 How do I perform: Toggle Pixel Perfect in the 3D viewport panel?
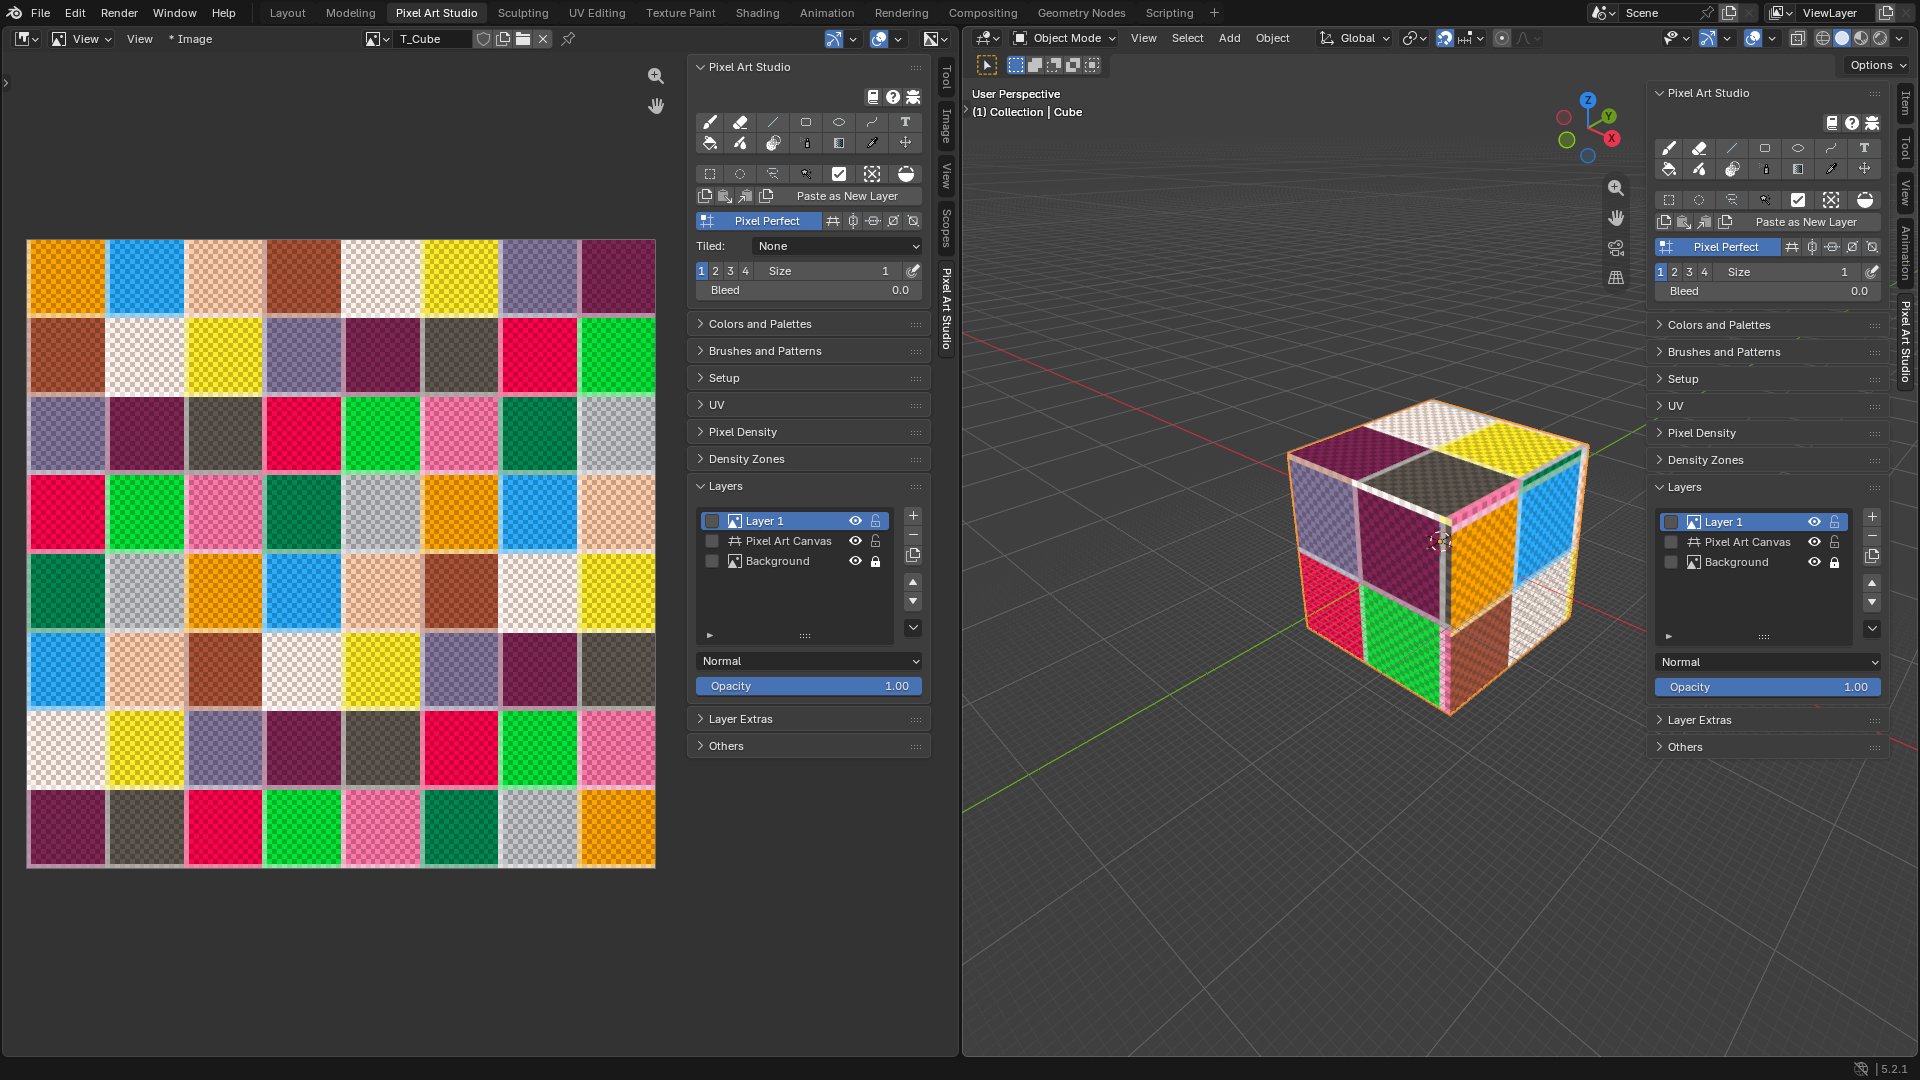pyautogui.click(x=1717, y=247)
